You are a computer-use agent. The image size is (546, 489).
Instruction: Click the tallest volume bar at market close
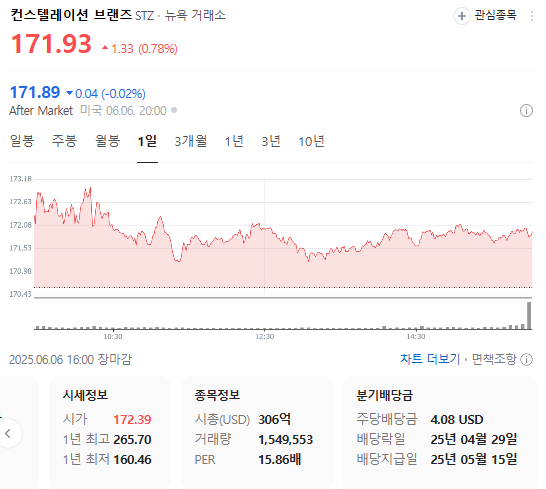click(x=529, y=316)
